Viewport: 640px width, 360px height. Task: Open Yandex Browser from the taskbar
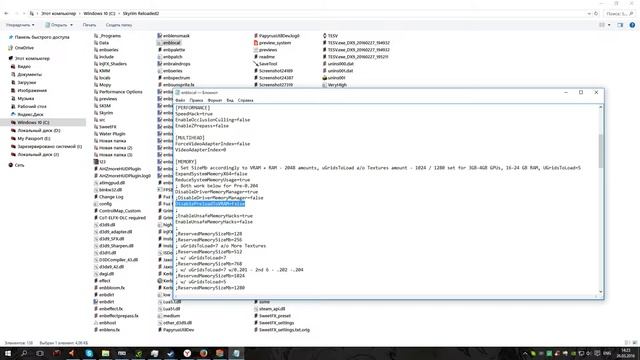pos(187,353)
